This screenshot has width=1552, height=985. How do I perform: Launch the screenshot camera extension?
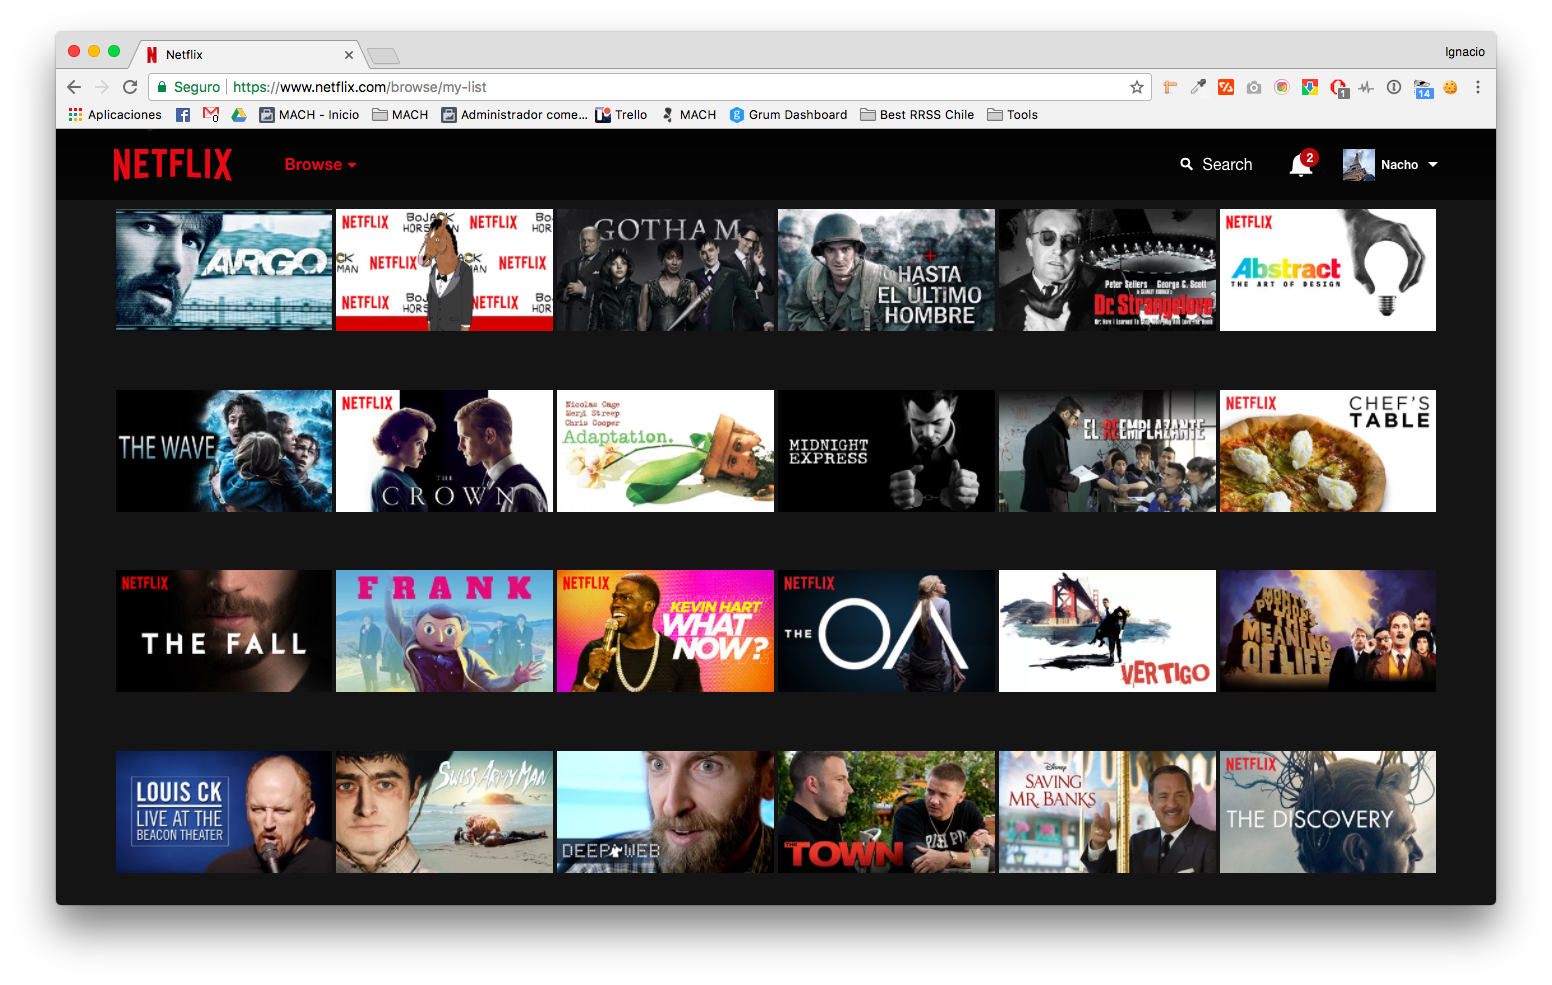point(1254,87)
